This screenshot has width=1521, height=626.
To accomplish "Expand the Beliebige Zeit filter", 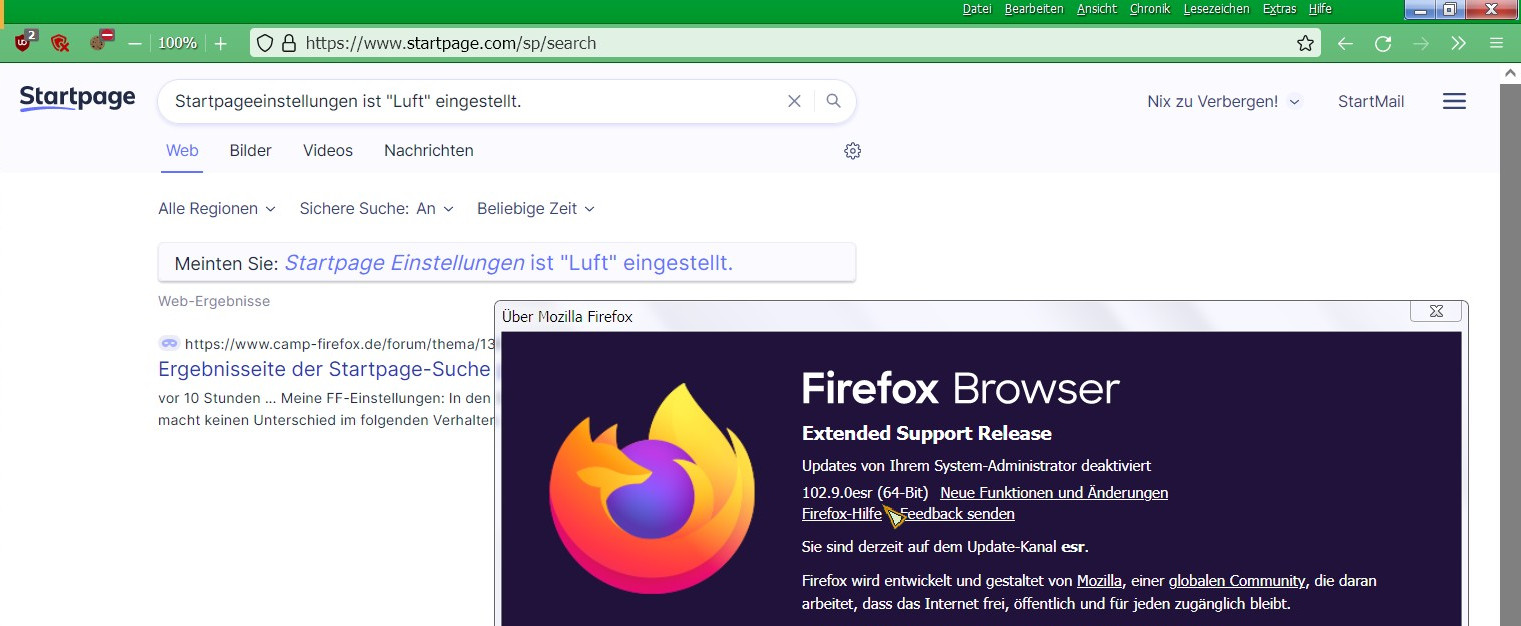I will tap(536, 209).
